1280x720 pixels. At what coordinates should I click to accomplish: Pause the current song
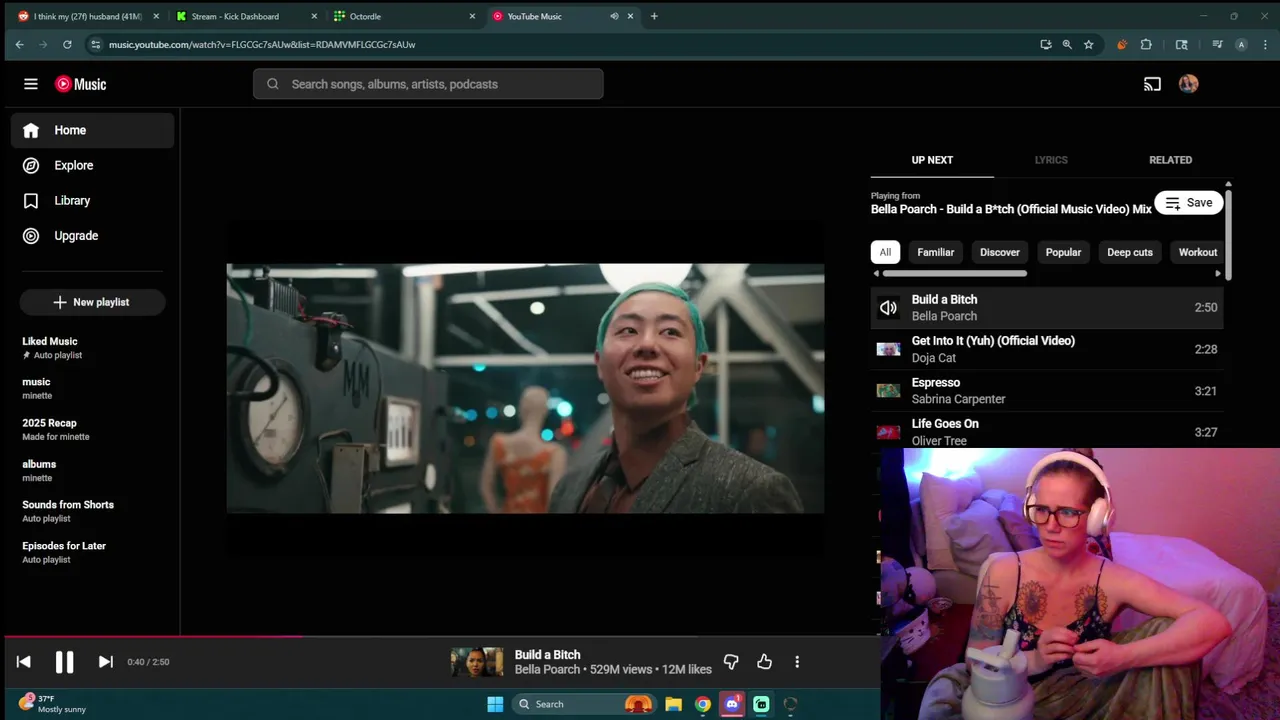[64, 662]
